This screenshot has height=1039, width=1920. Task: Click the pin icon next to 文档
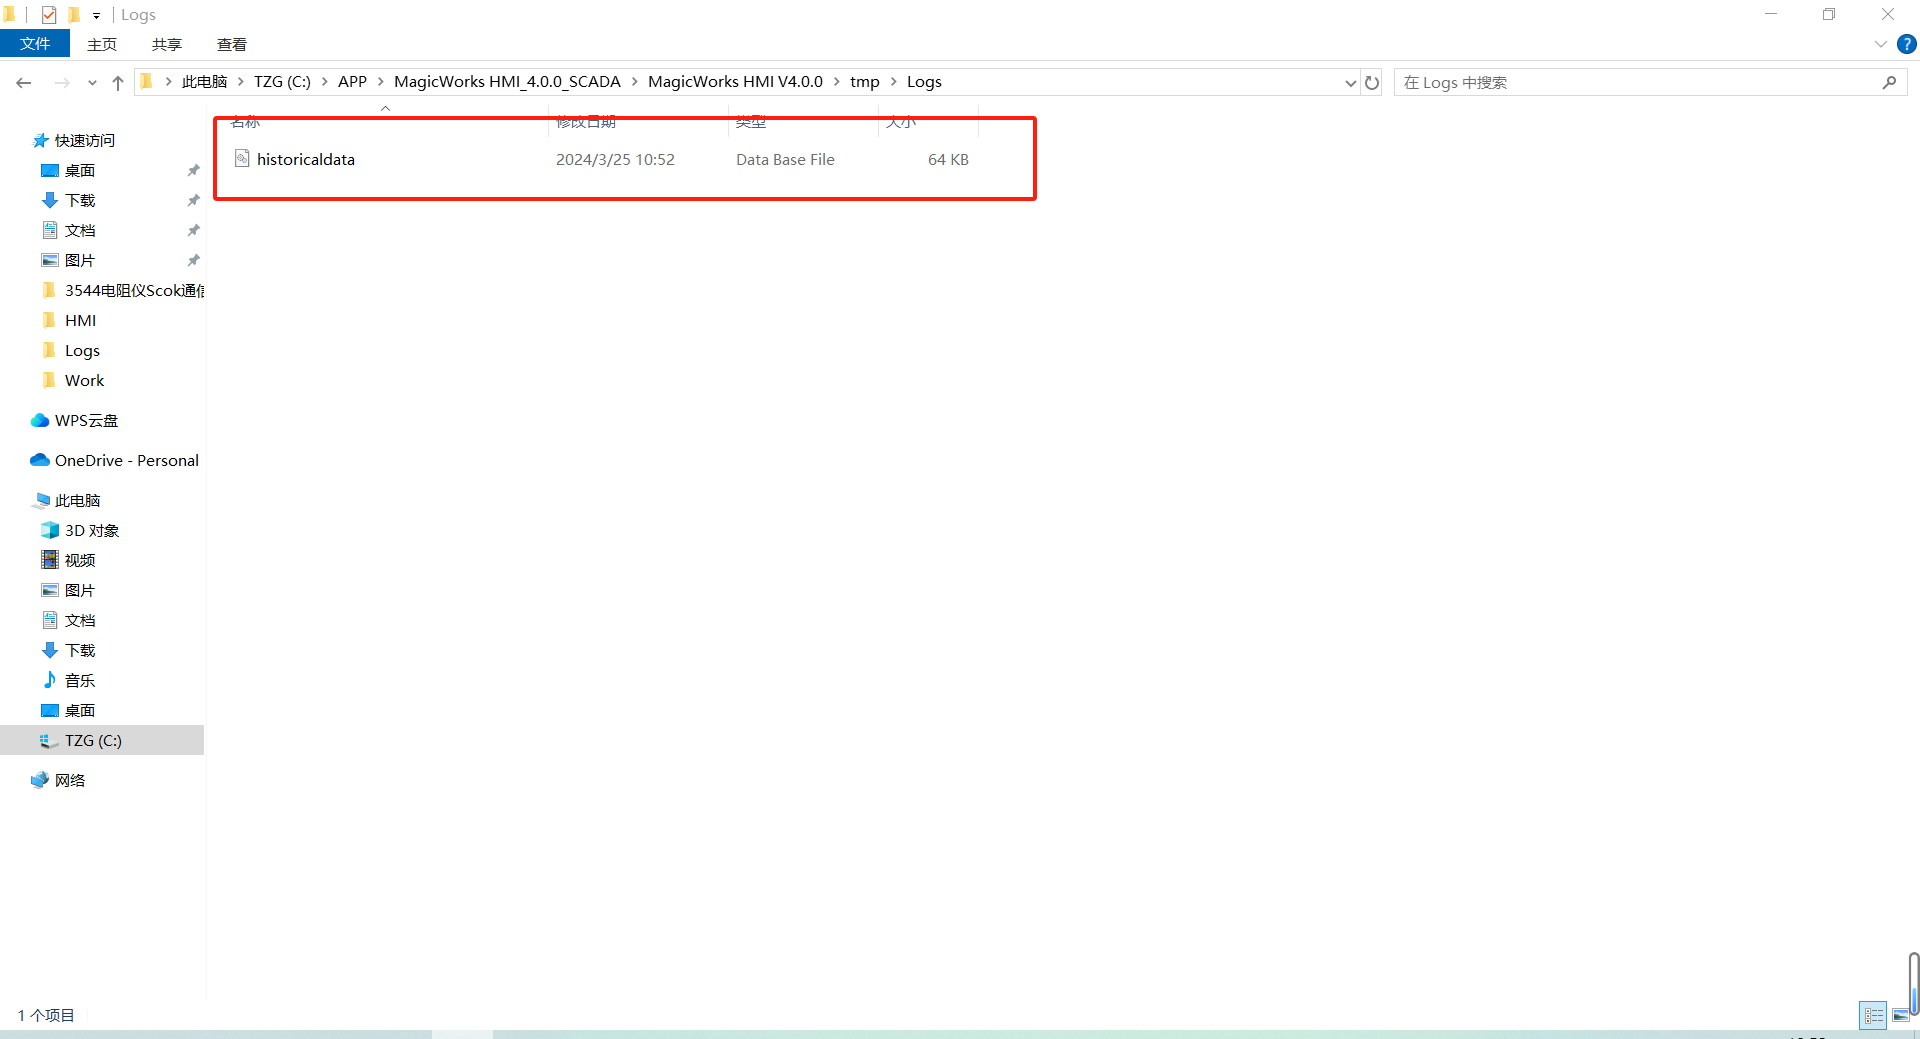coord(193,231)
